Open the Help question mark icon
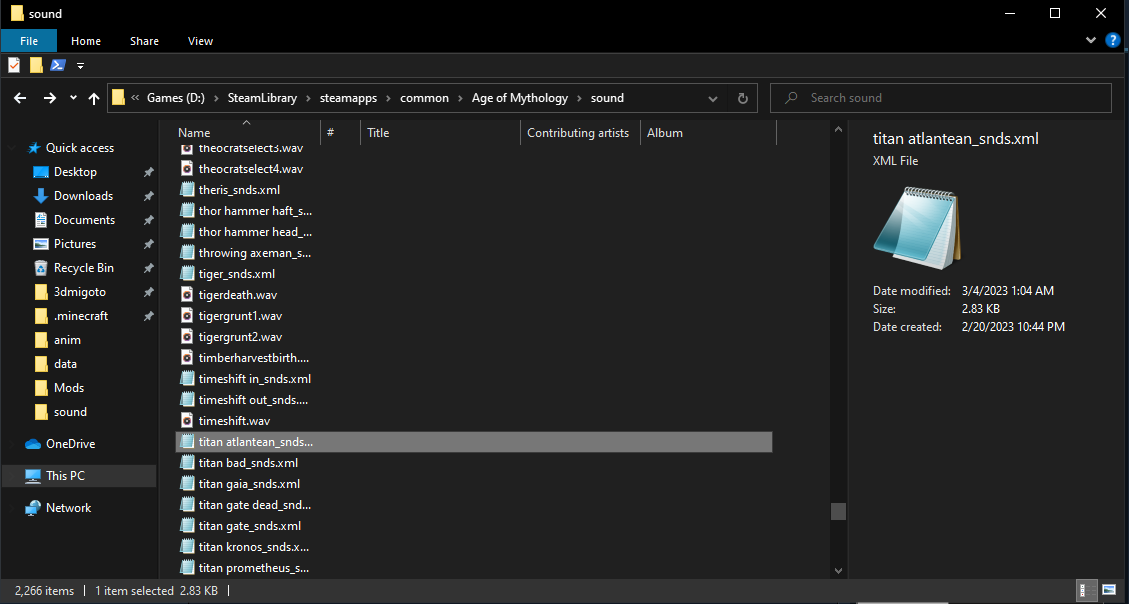The width and height of the screenshot is (1129, 604). pyautogui.click(x=1112, y=41)
